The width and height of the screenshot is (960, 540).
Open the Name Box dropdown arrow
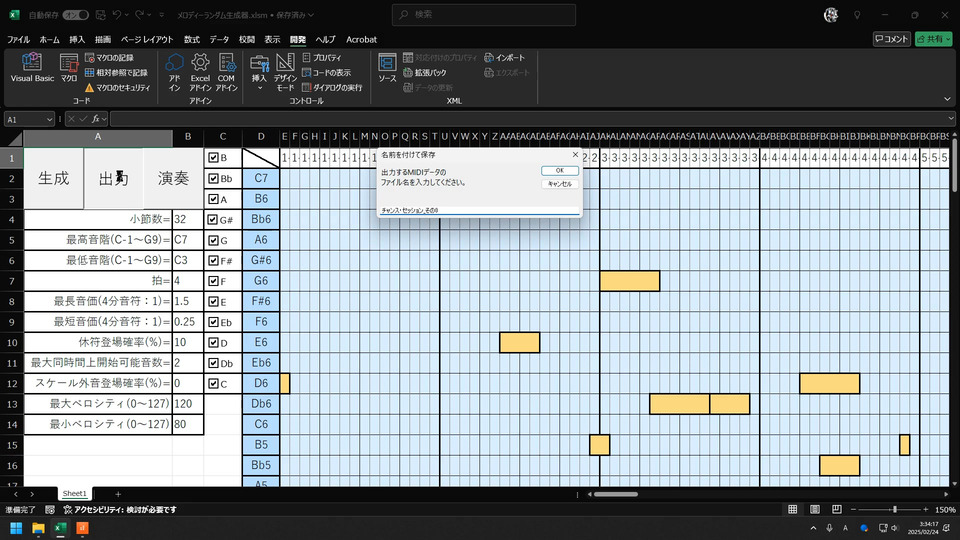click(51, 119)
